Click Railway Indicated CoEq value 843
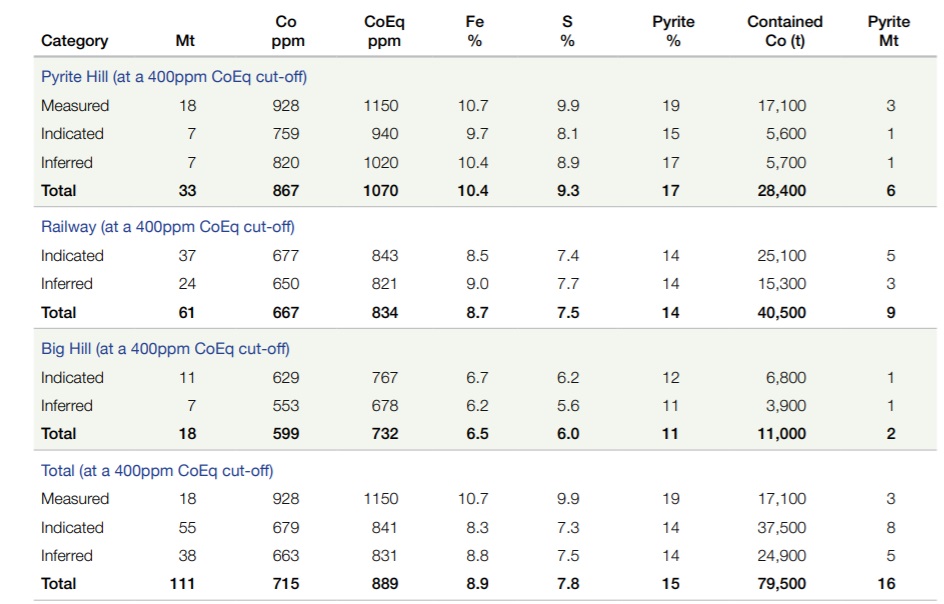This screenshot has height=604, width=944. point(385,256)
